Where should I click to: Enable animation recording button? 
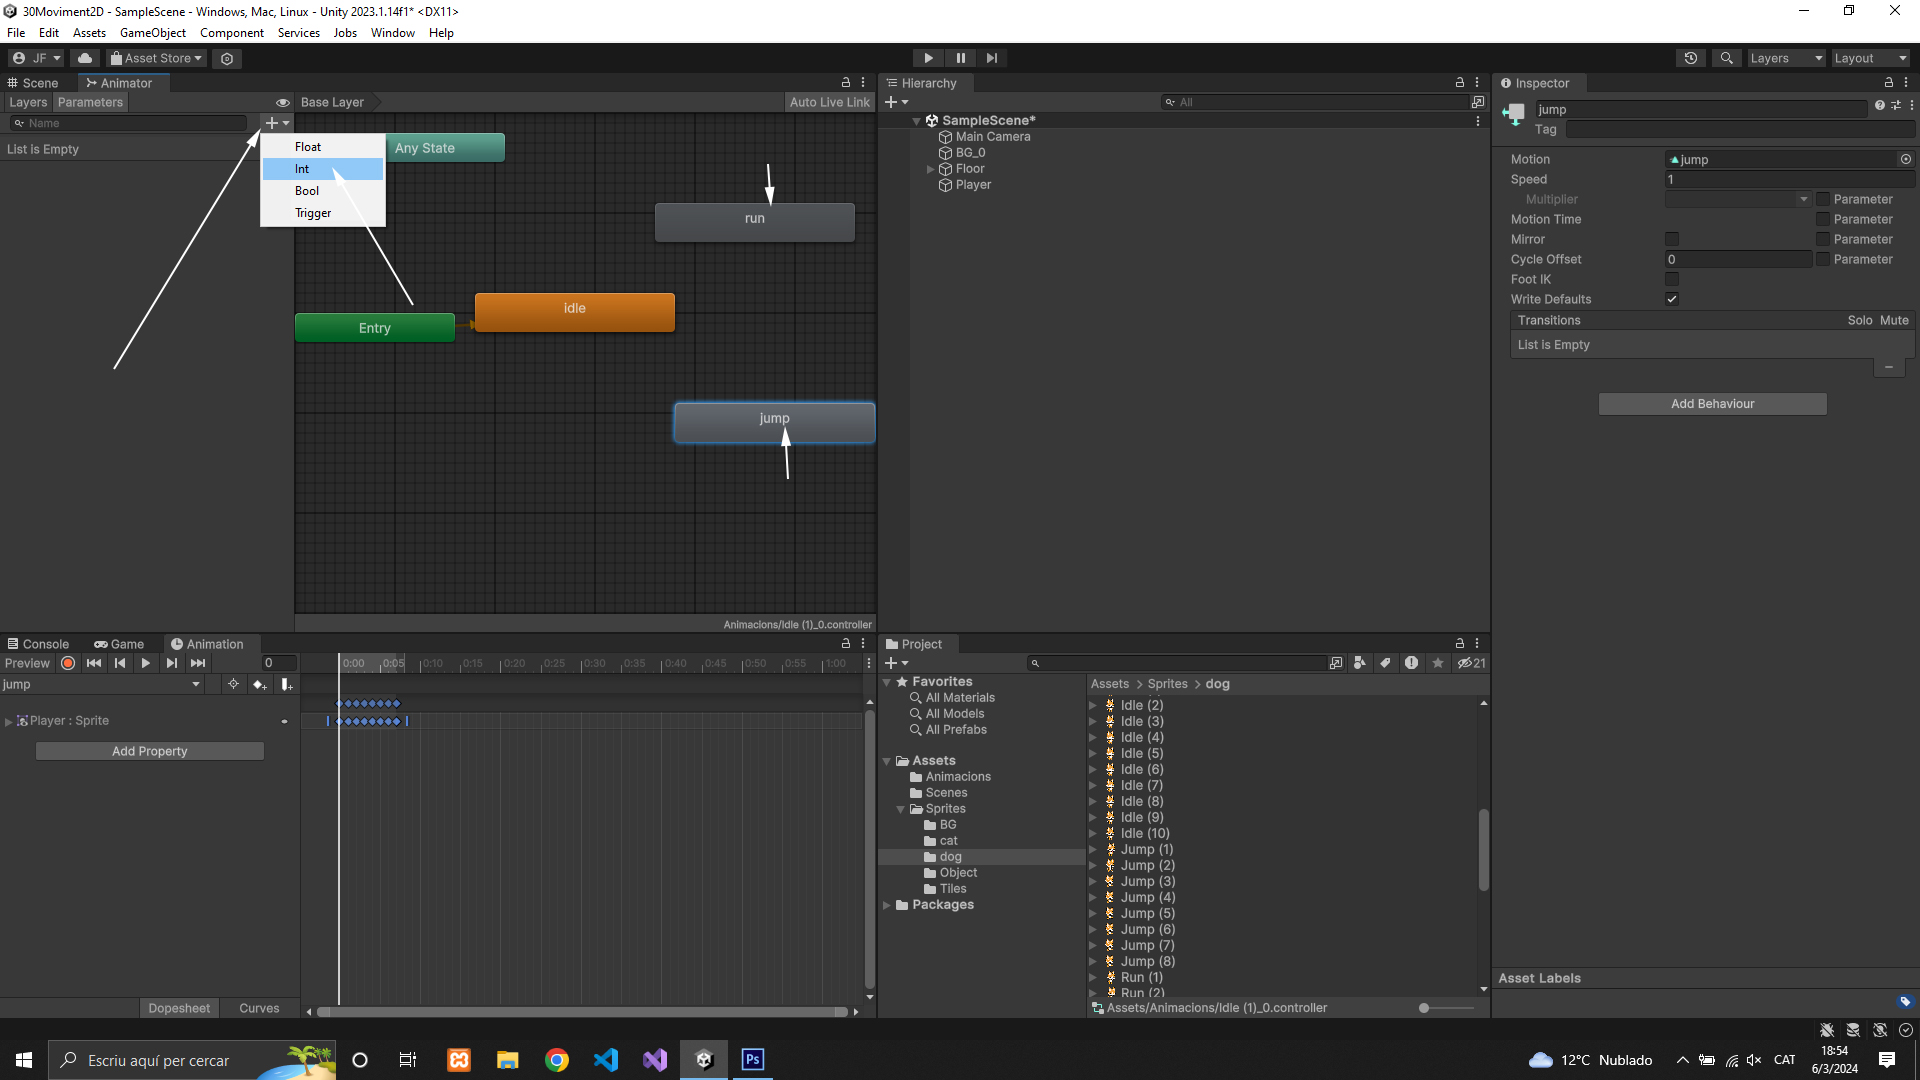(x=68, y=663)
